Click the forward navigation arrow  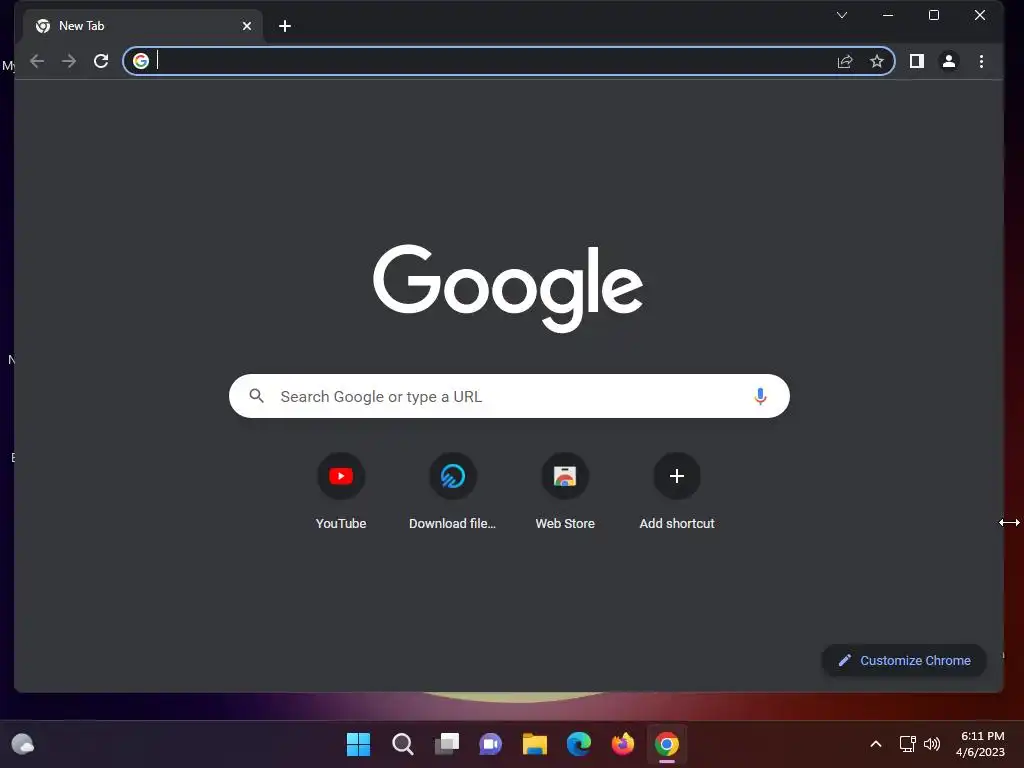(69, 61)
